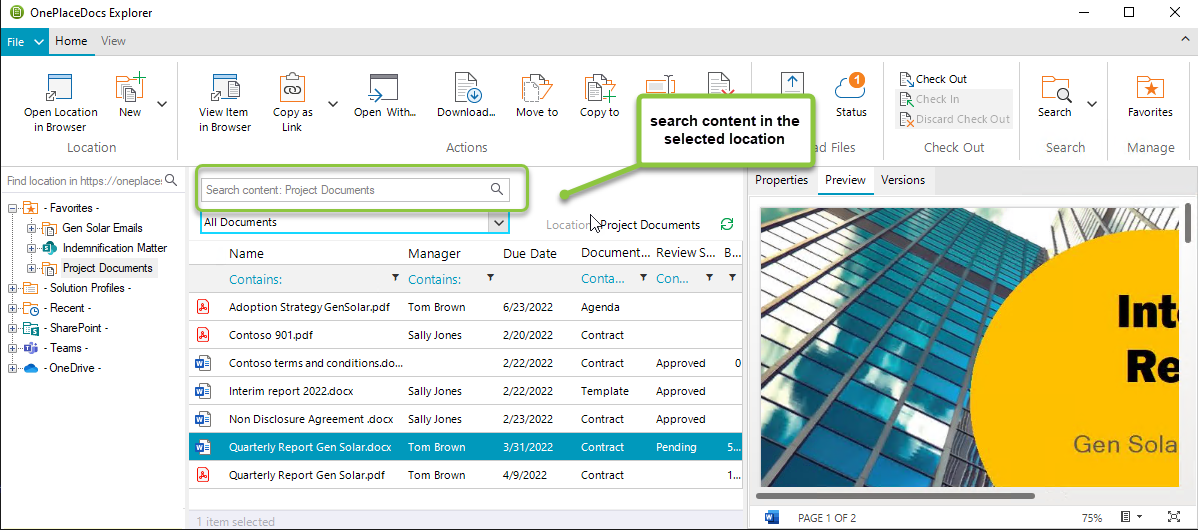Expand the Copy as Link dropdown arrow
The image size is (1198, 530).
[x=333, y=104]
